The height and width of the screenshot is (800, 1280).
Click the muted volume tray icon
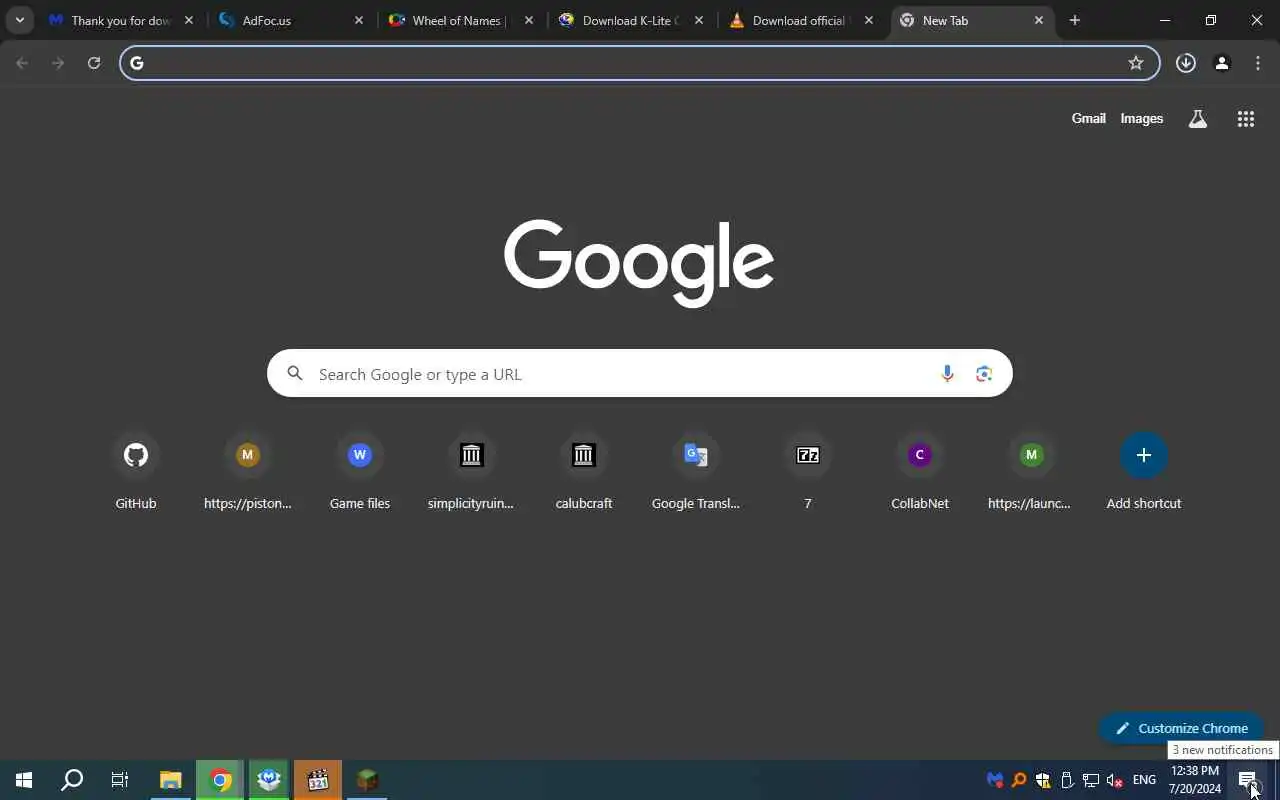[1115, 780]
